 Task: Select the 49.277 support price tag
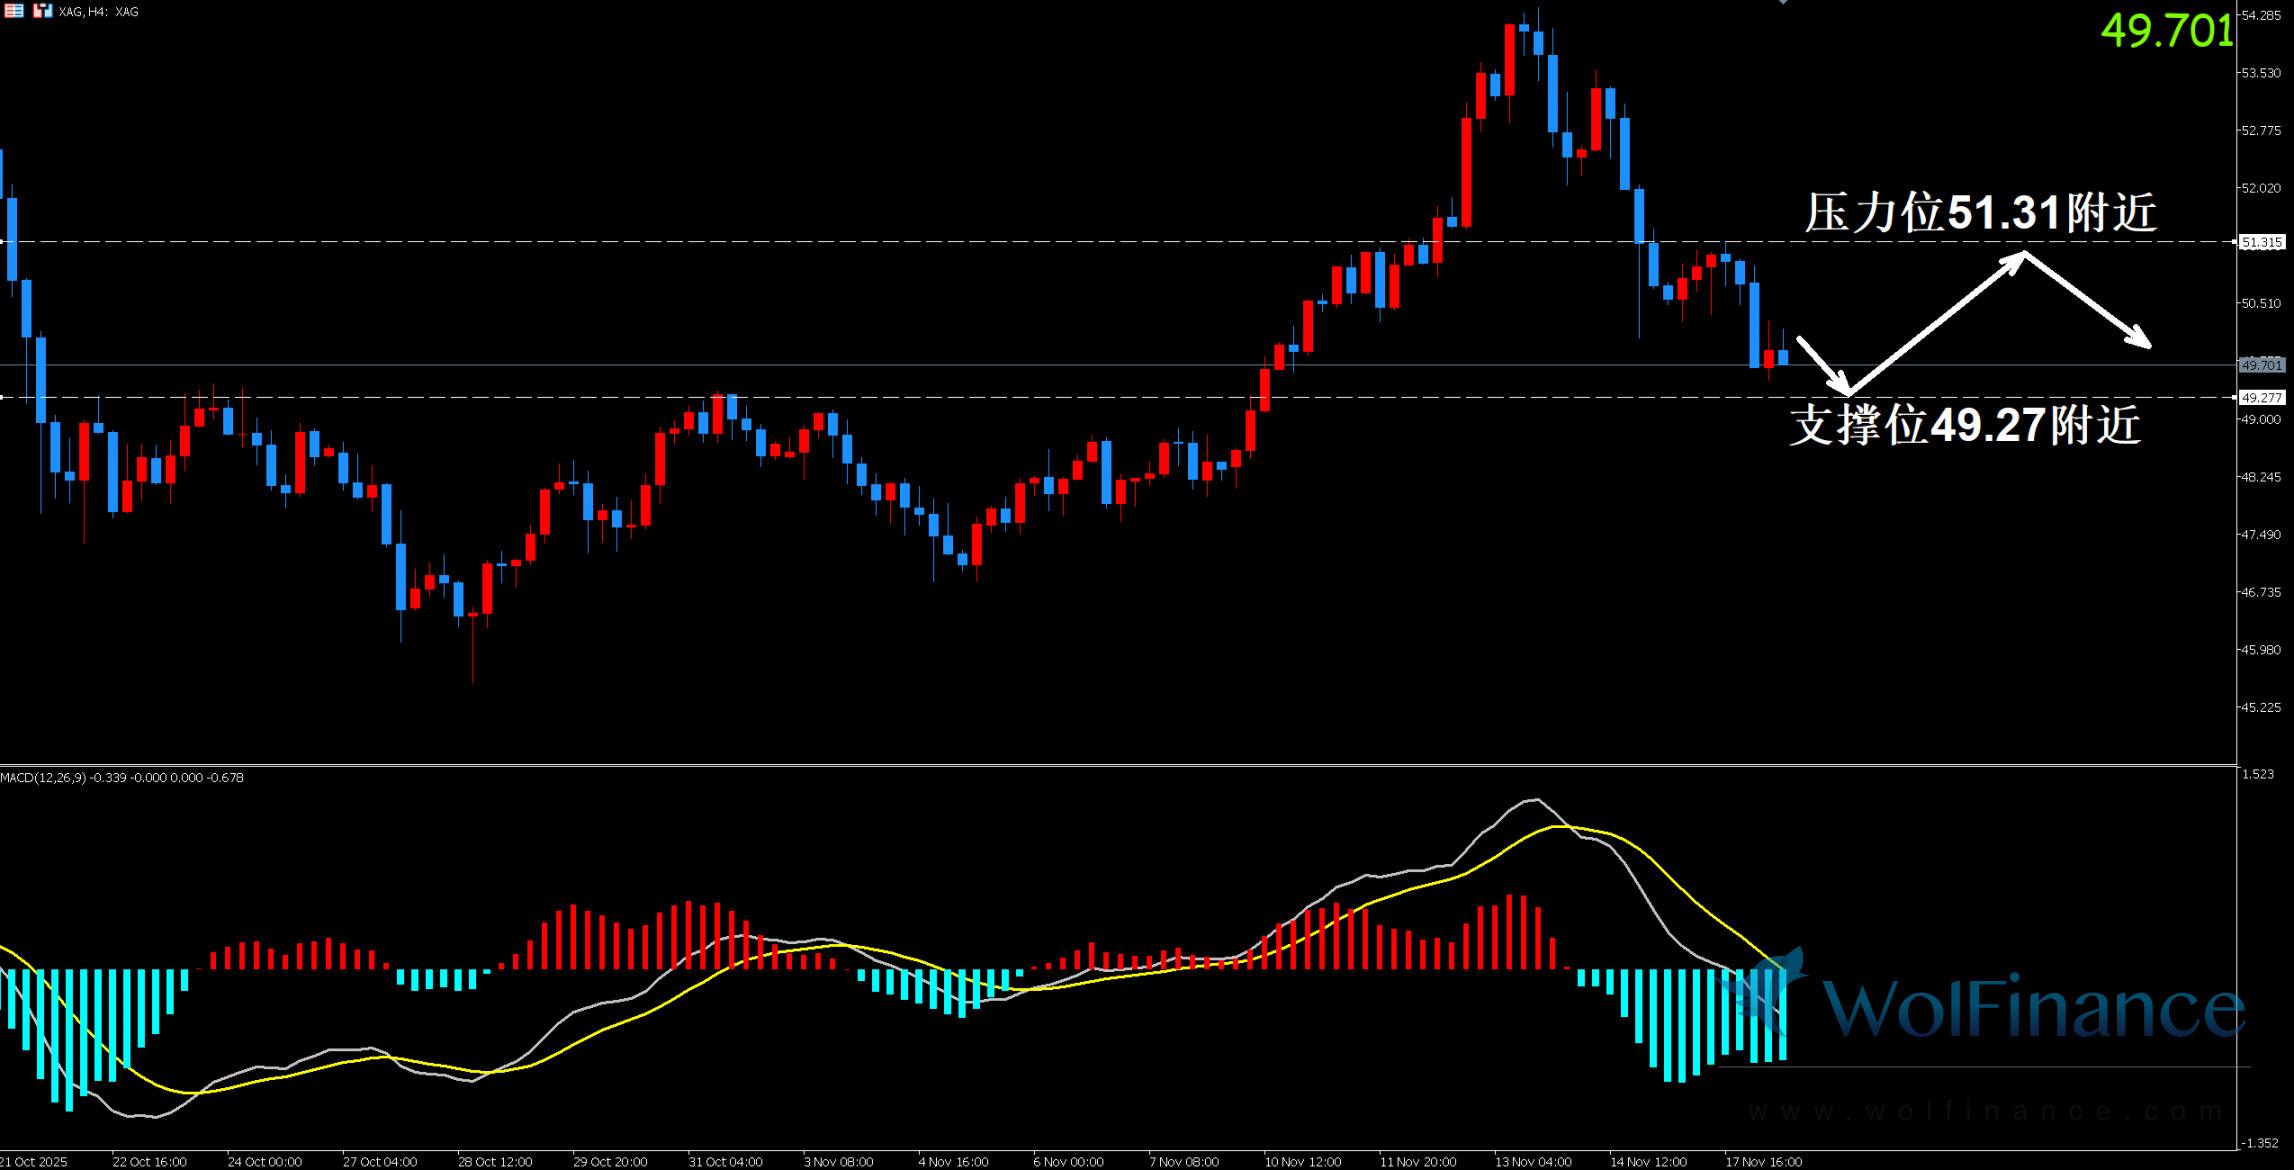click(2261, 398)
